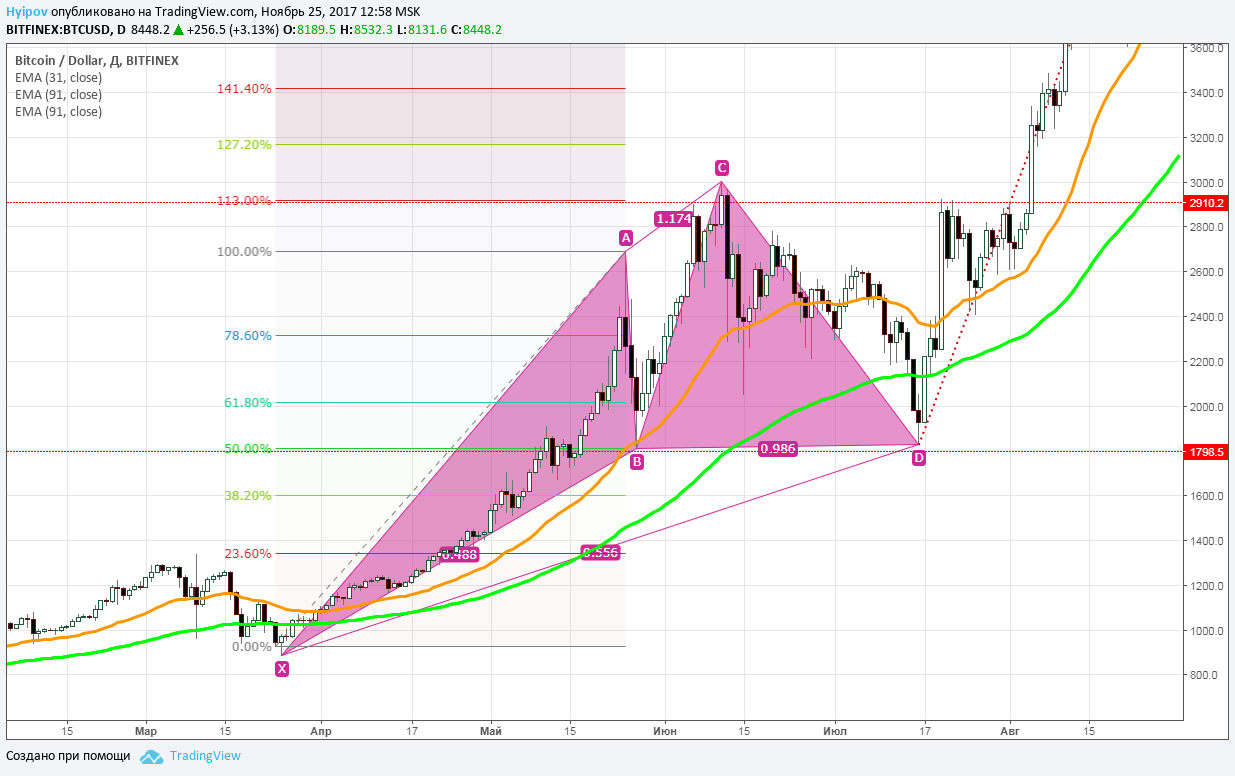Click the 1.174 ratio label
The width and height of the screenshot is (1235, 776).
[x=674, y=218]
